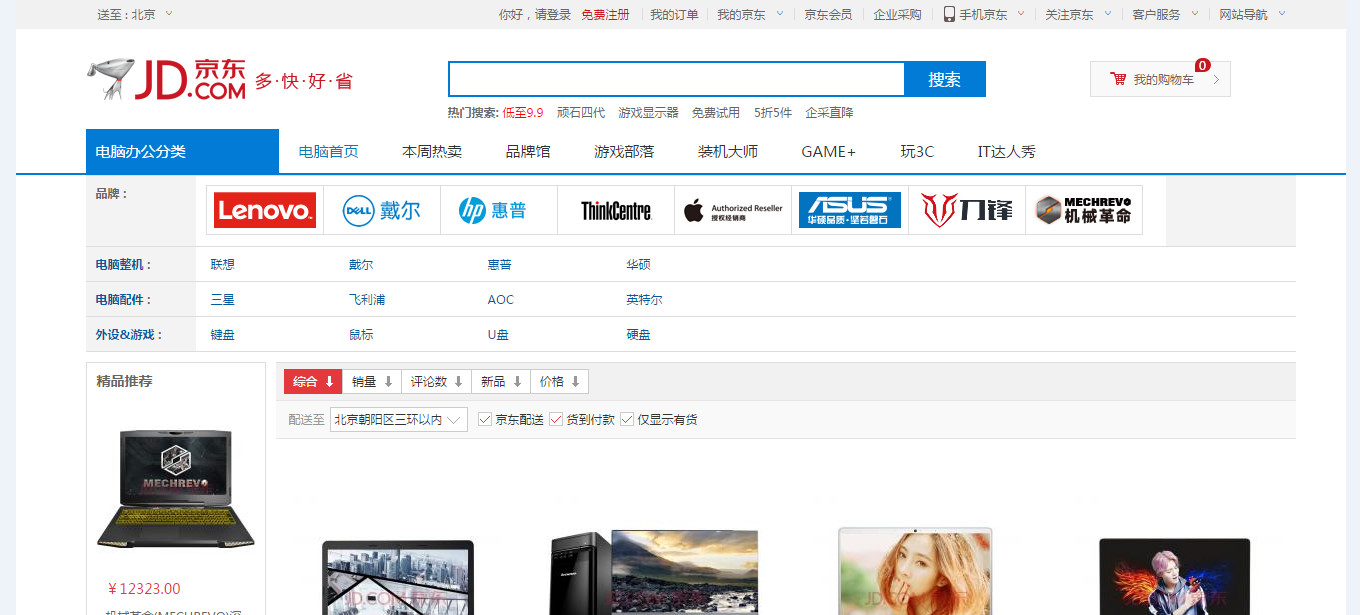Sort products by 价格
The height and width of the screenshot is (615, 1360).
[x=560, y=381]
